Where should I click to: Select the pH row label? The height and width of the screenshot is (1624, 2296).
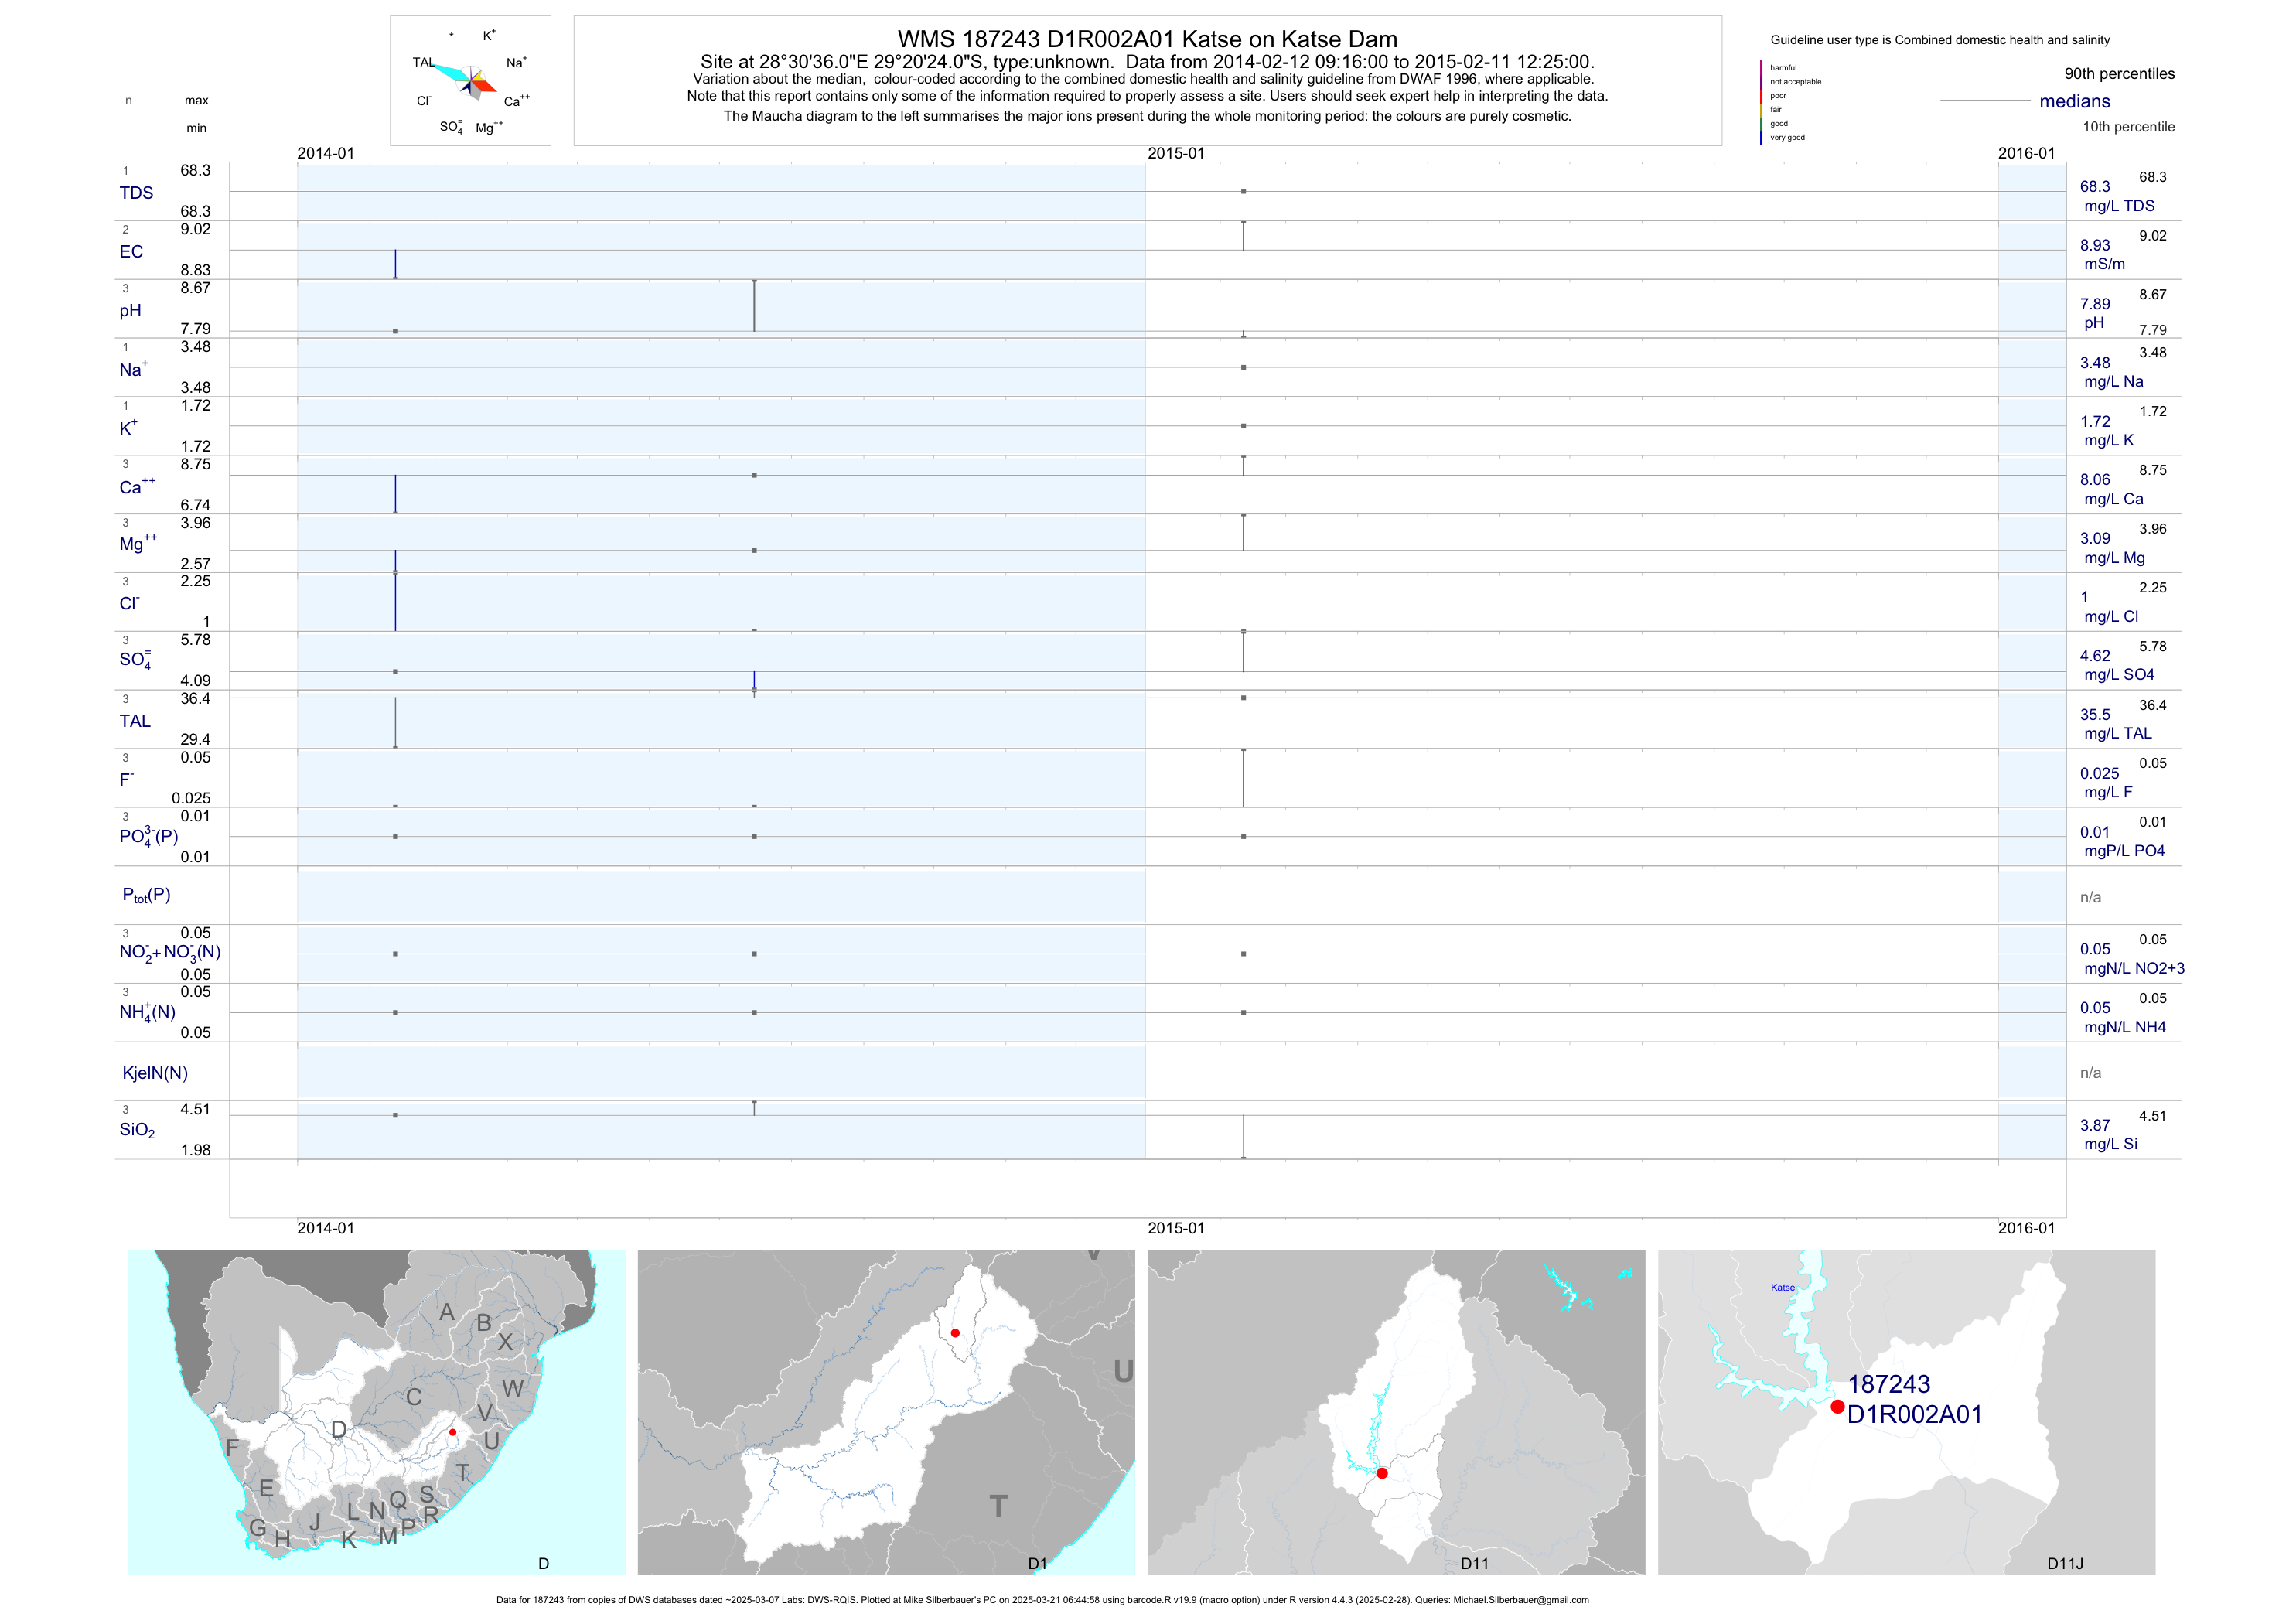130,311
